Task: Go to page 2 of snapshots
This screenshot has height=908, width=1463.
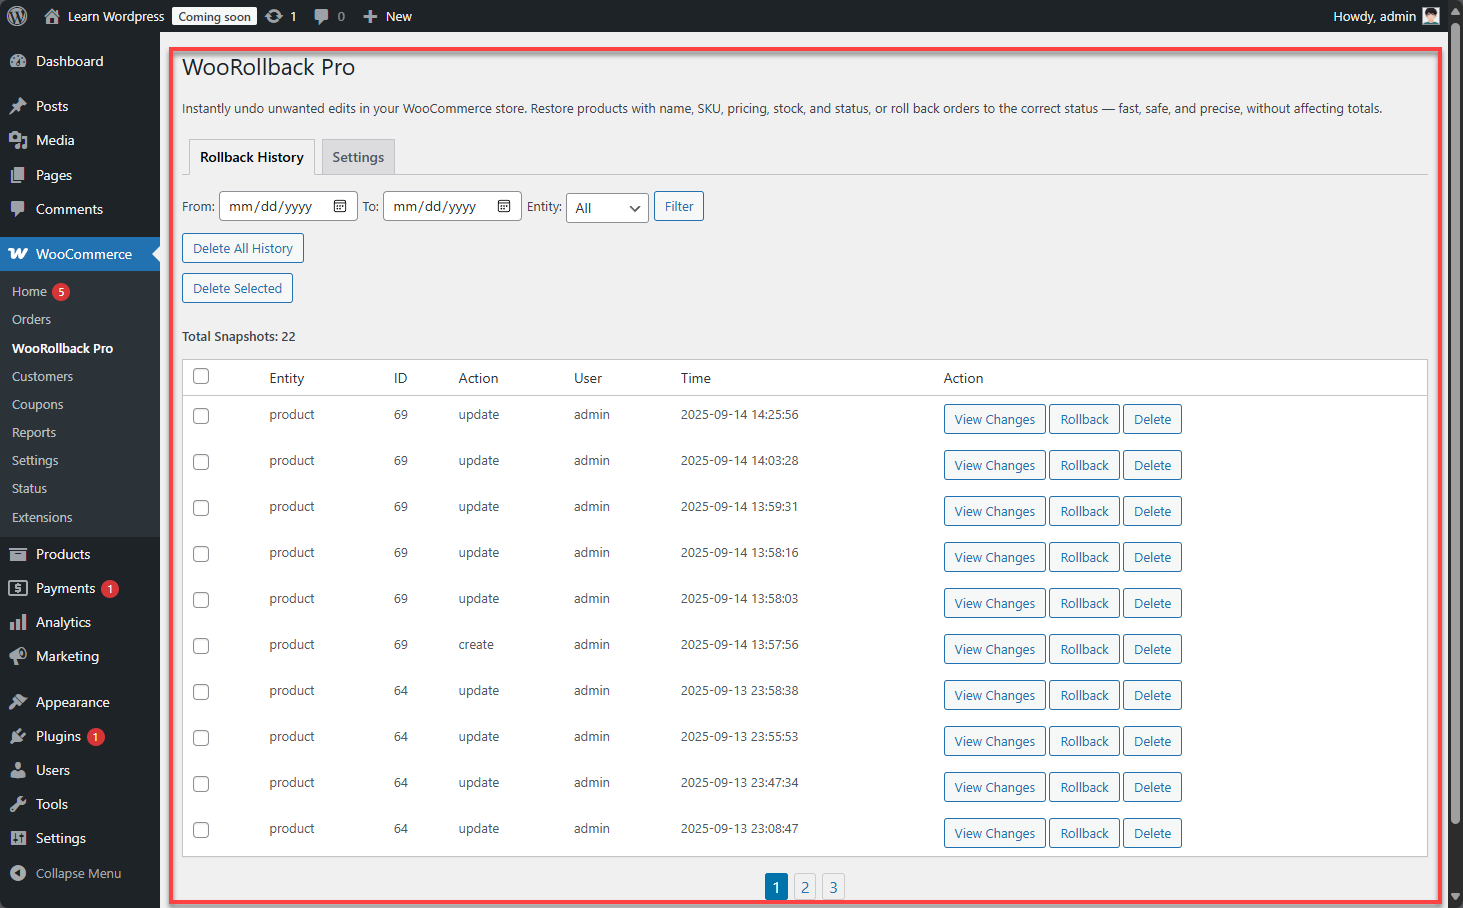Action: (805, 886)
